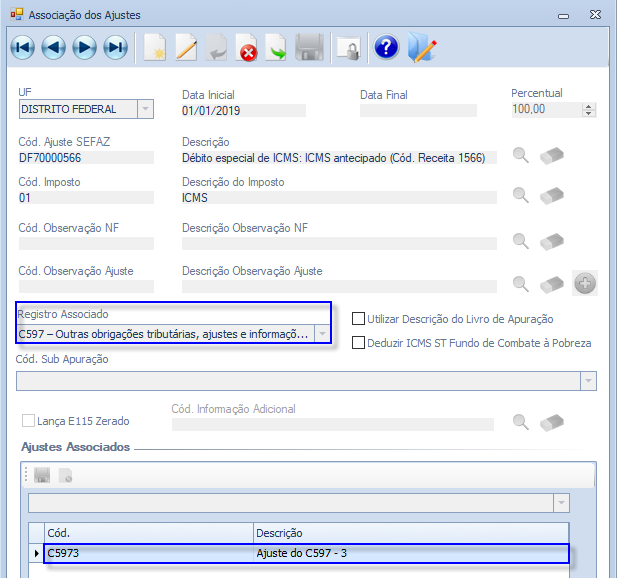Viewport: 617px width, 578px height.
Task: Clear Cód. Informação Adicional eraser
Action: [x=552, y=423]
